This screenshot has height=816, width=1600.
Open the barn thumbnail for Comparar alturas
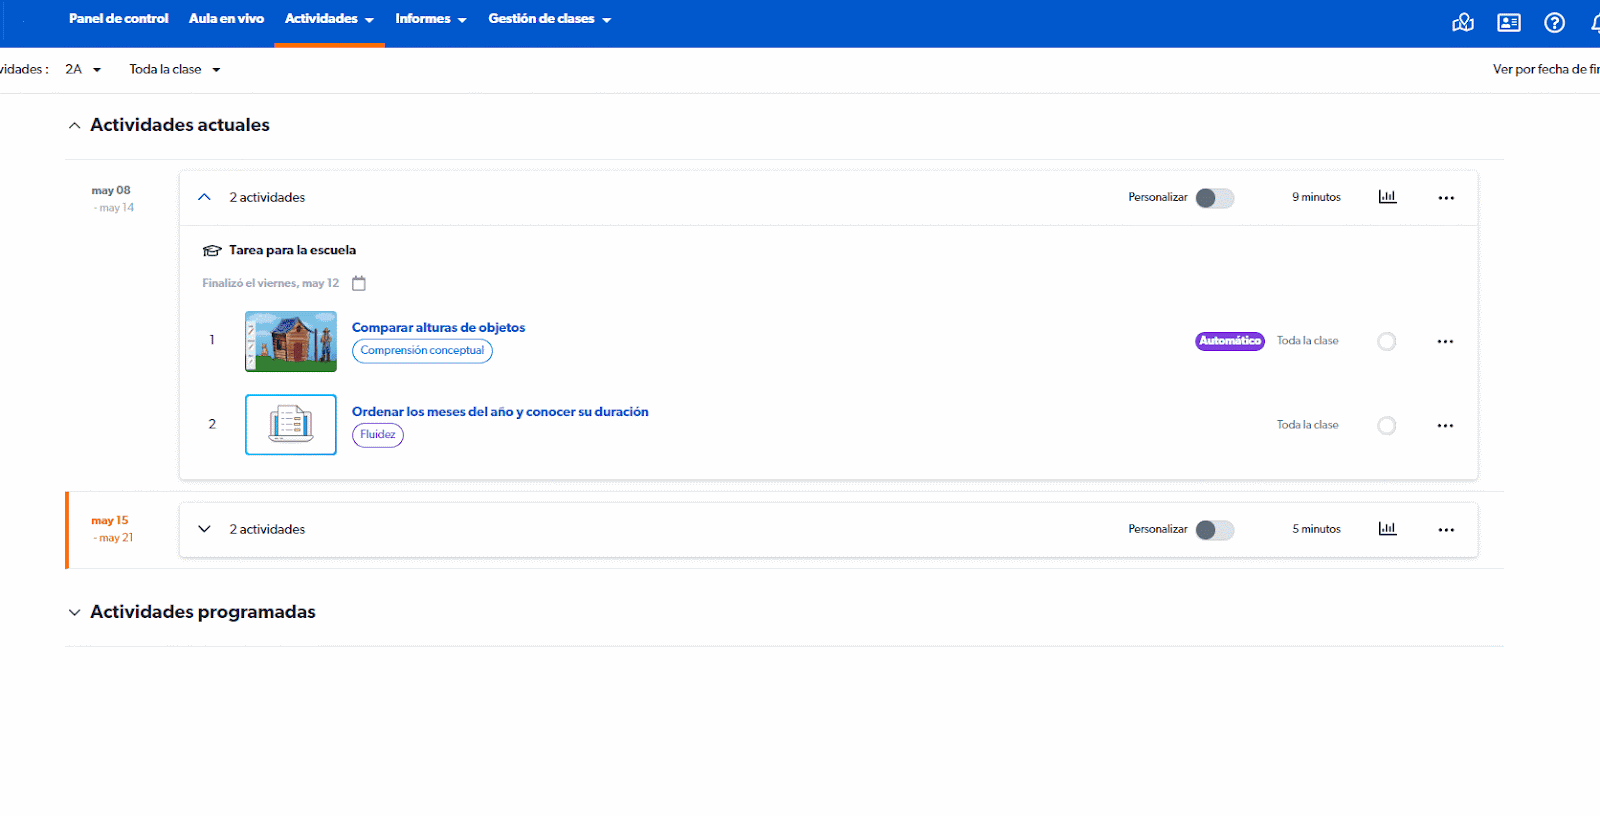coord(291,341)
